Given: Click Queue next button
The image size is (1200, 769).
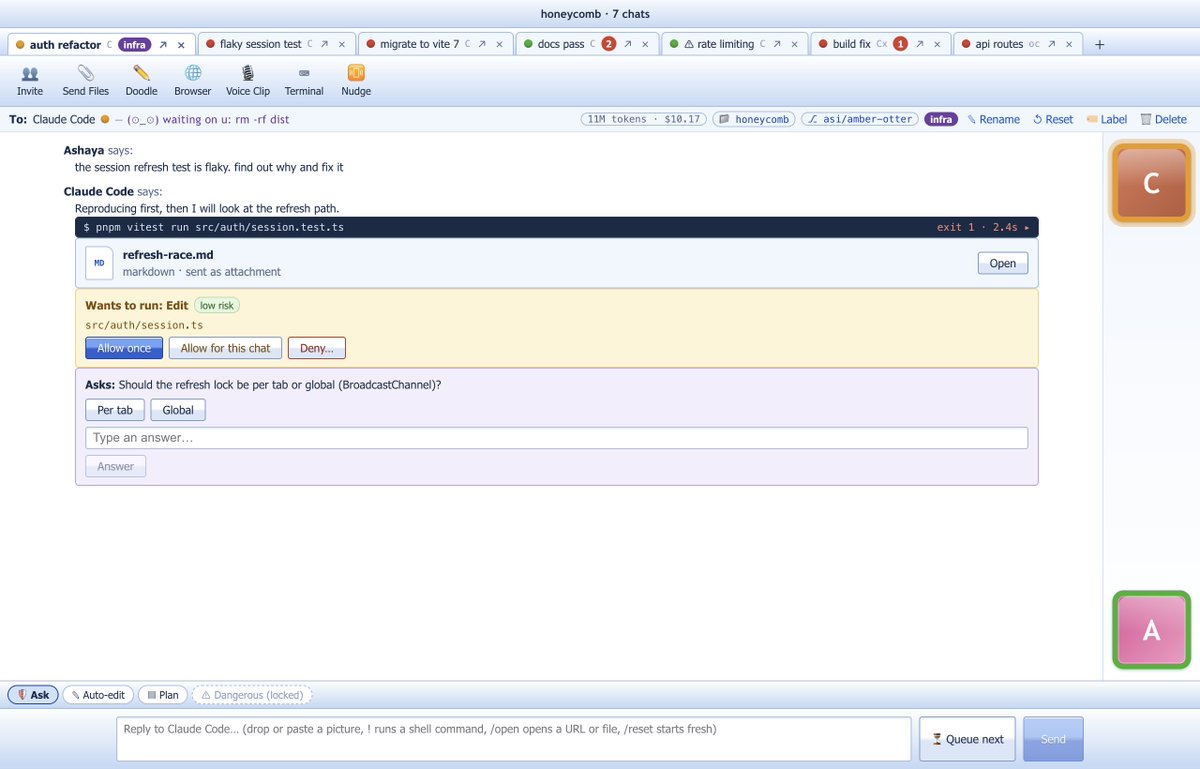Looking at the screenshot, I should [968, 739].
